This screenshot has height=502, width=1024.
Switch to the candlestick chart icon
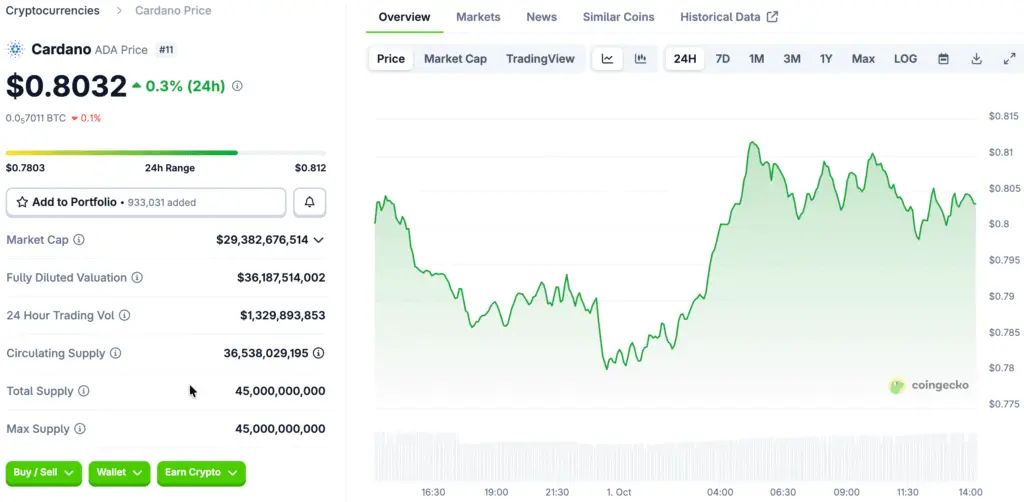point(640,59)
